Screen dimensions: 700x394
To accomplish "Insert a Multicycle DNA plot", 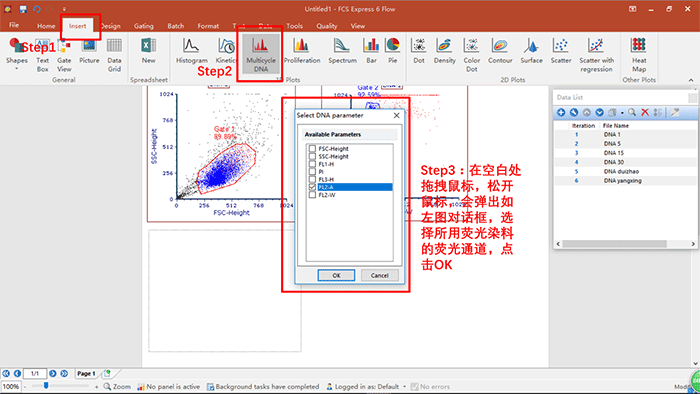I will click(x=261, y=54).
